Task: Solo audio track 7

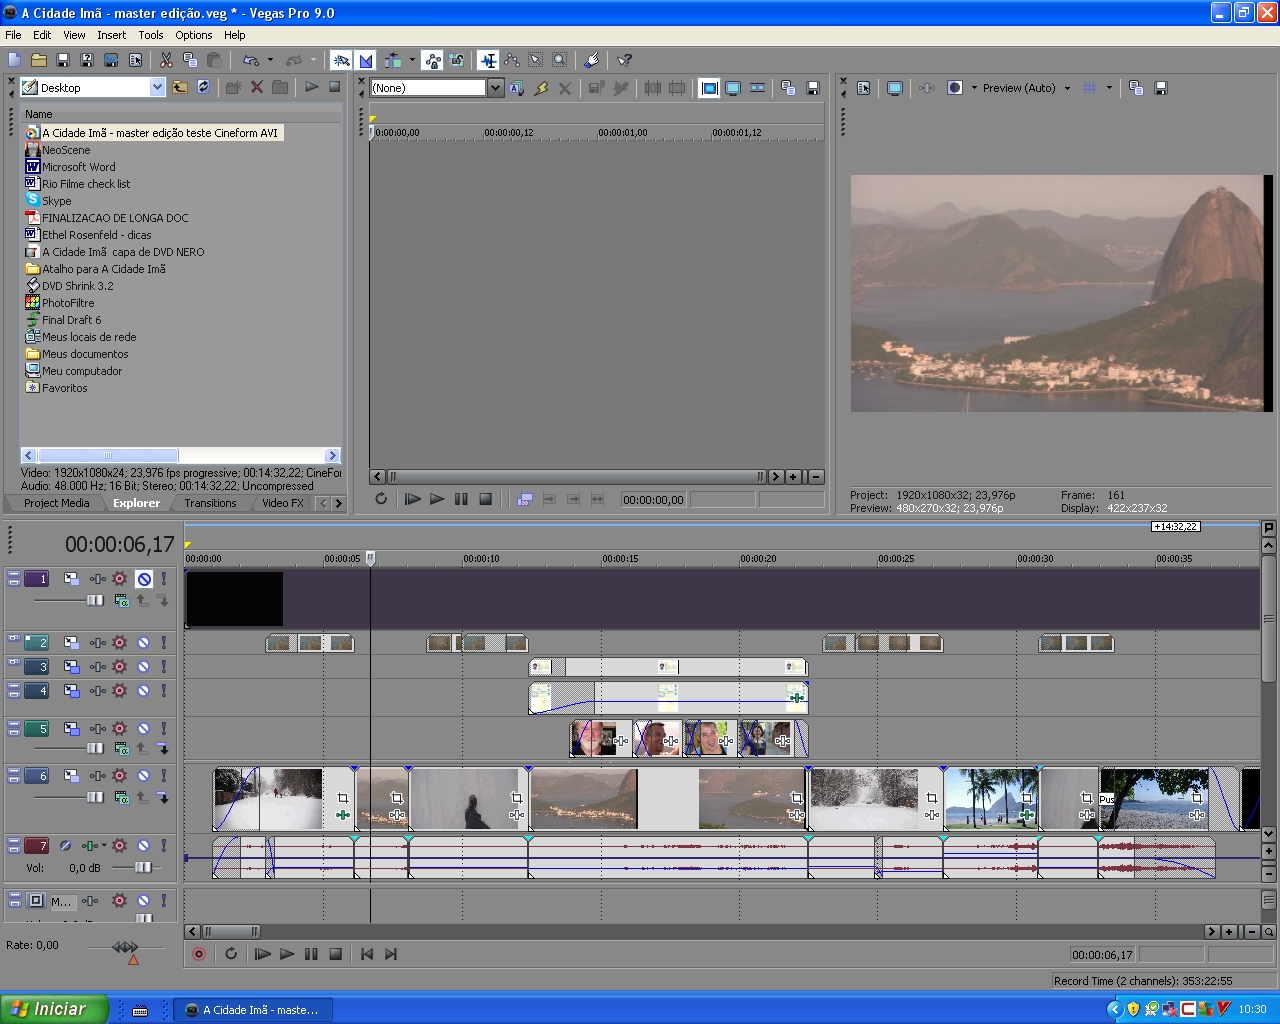Action: 164,846
